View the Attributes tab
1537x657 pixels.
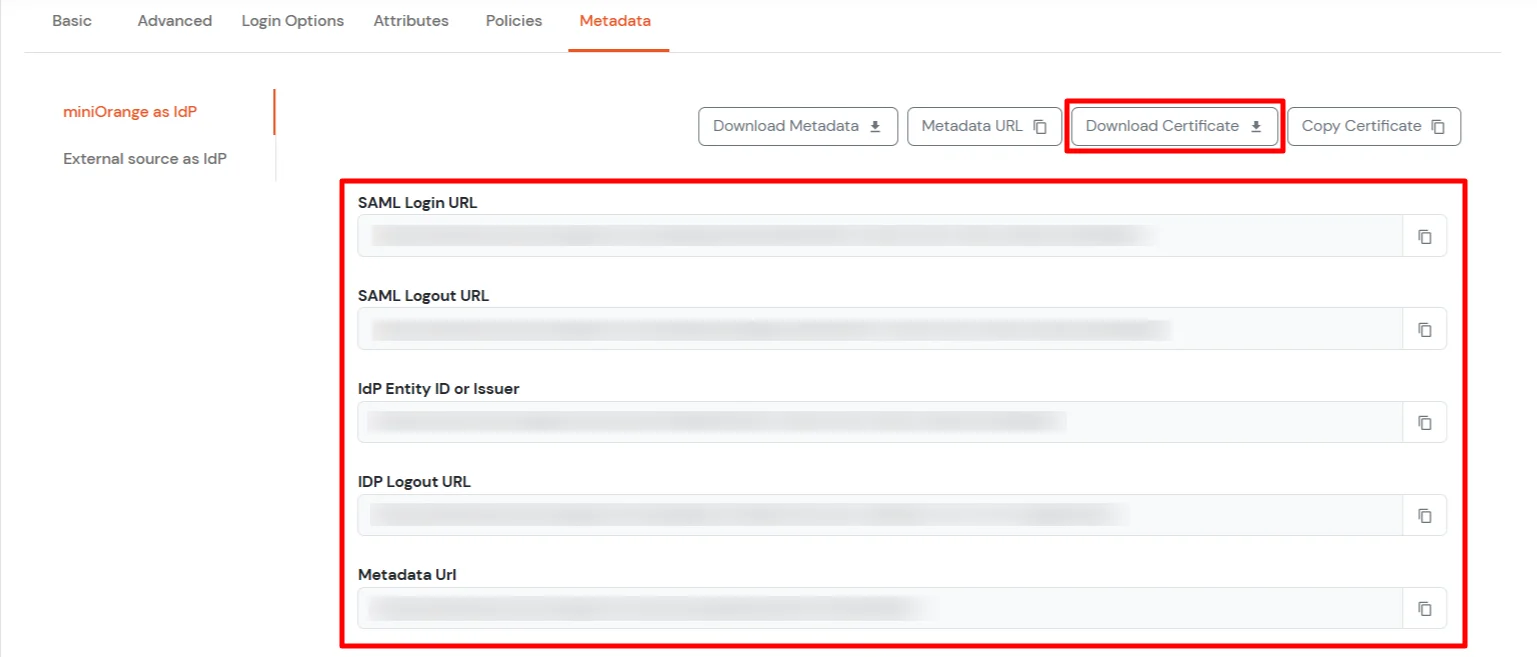[410, 20]
